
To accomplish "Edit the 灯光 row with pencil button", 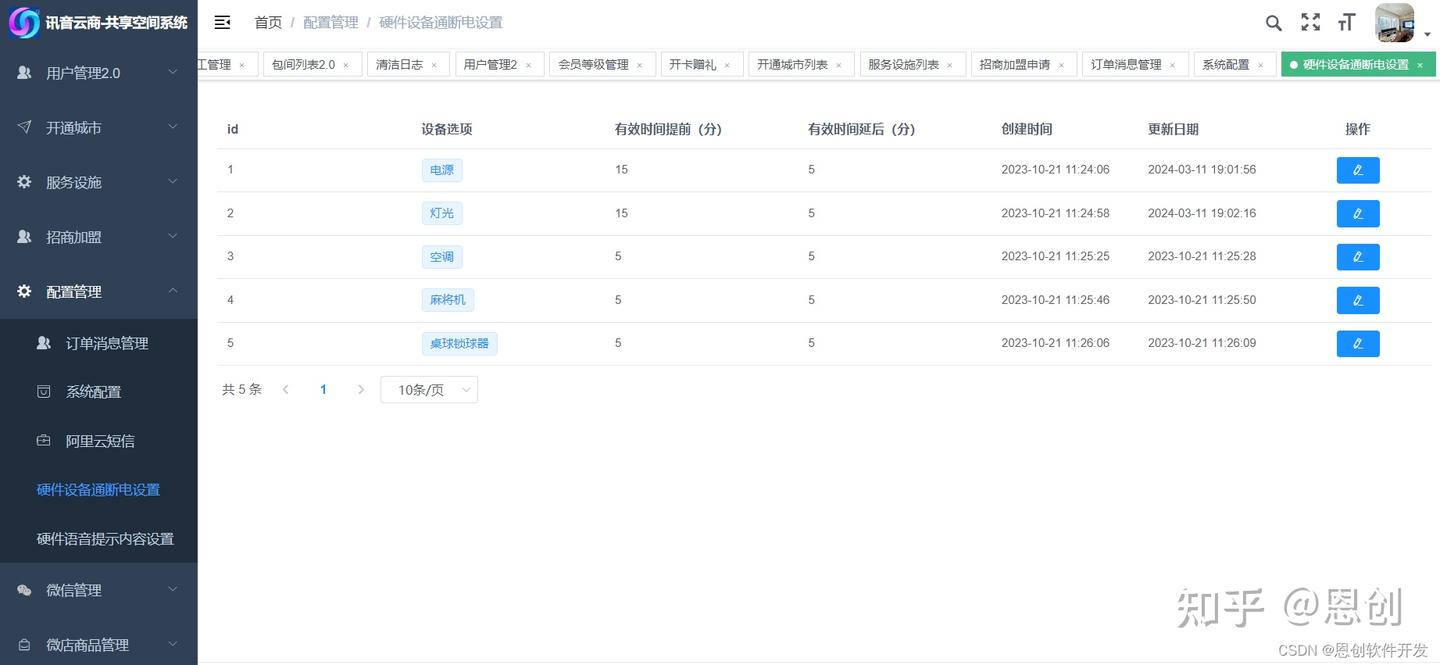I will [1358, 213].
